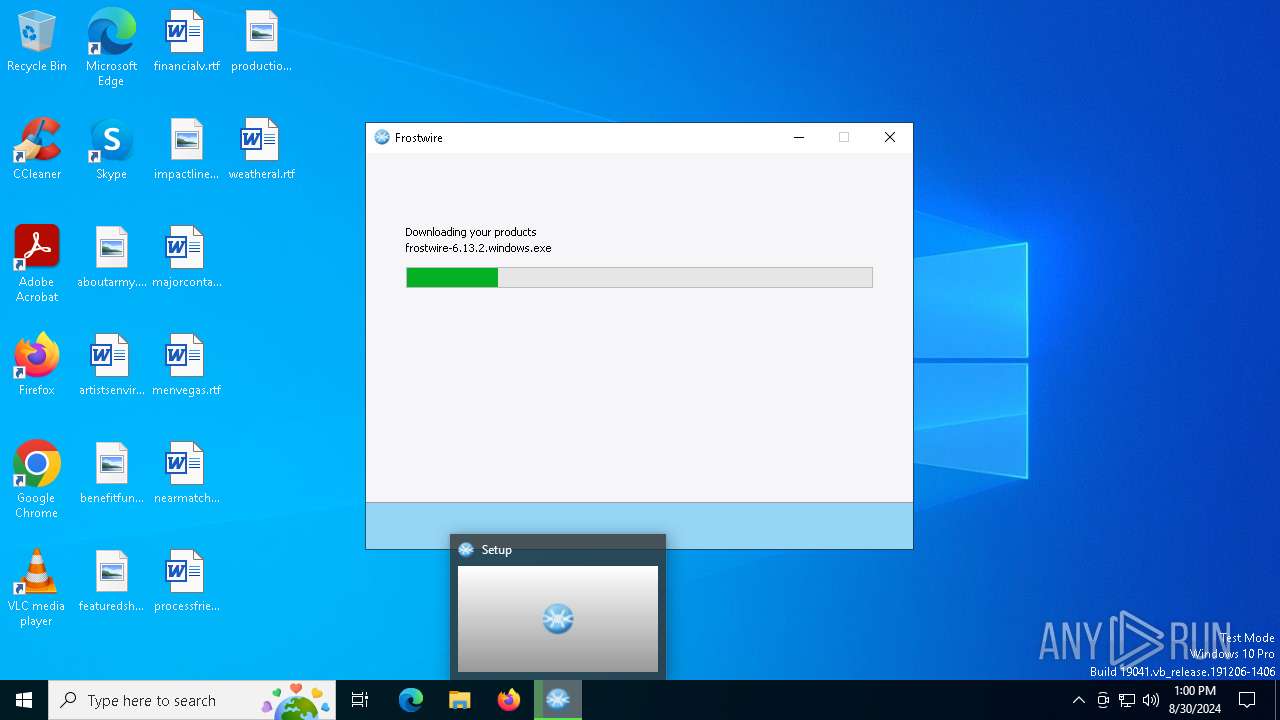Select the nearmatch... document icon
1280x720 pixels.
(x=186, y=474)
